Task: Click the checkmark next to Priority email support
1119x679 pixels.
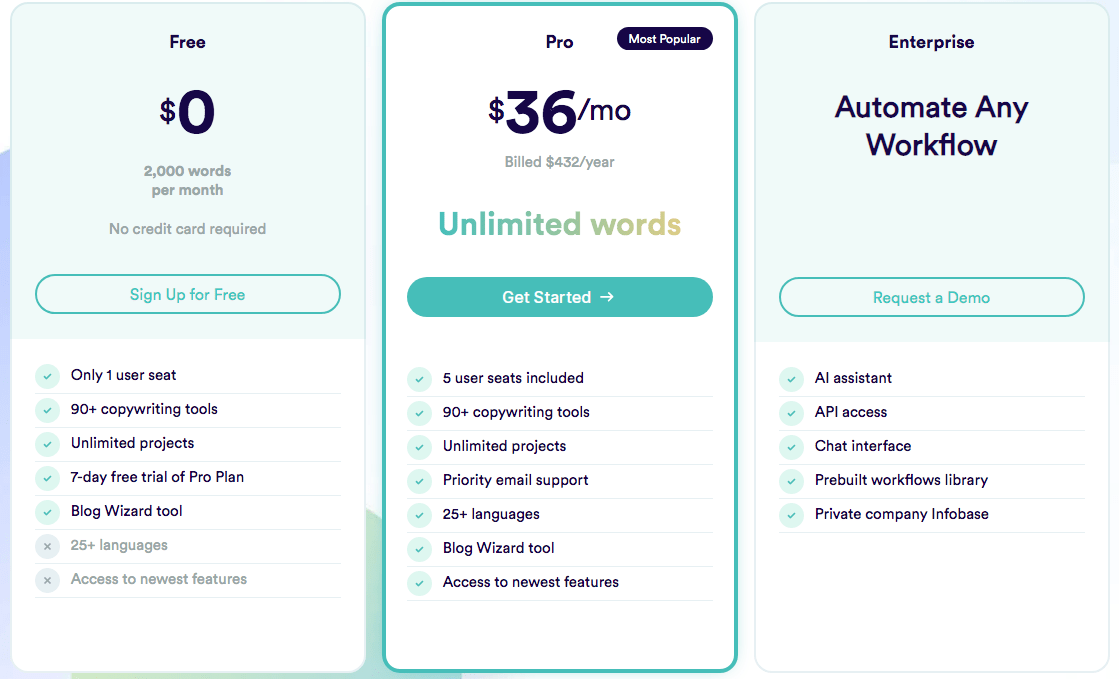Action: 419,481
